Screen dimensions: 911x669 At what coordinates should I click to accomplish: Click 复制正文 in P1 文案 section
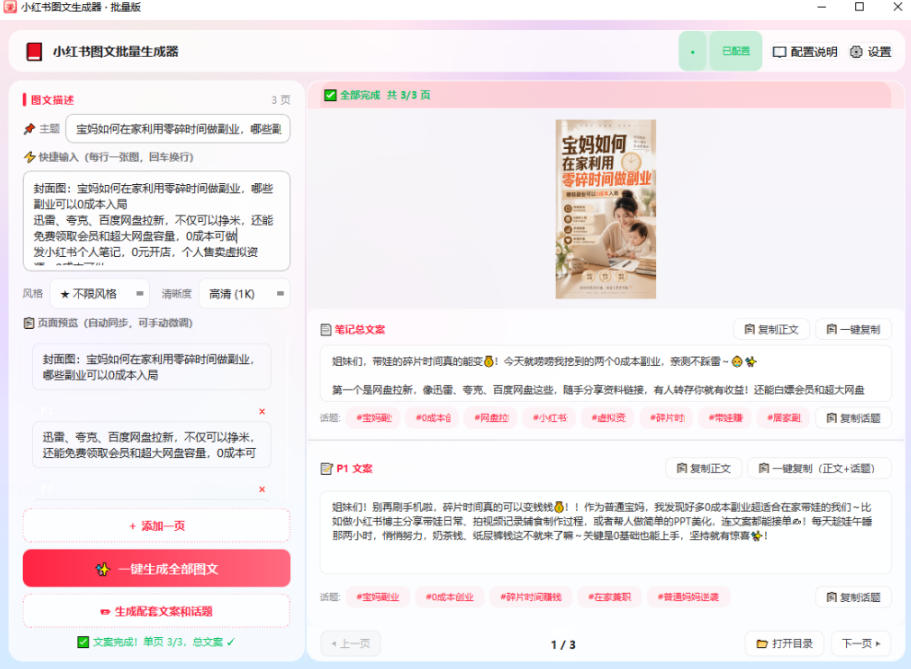click(x=704, y=468)
